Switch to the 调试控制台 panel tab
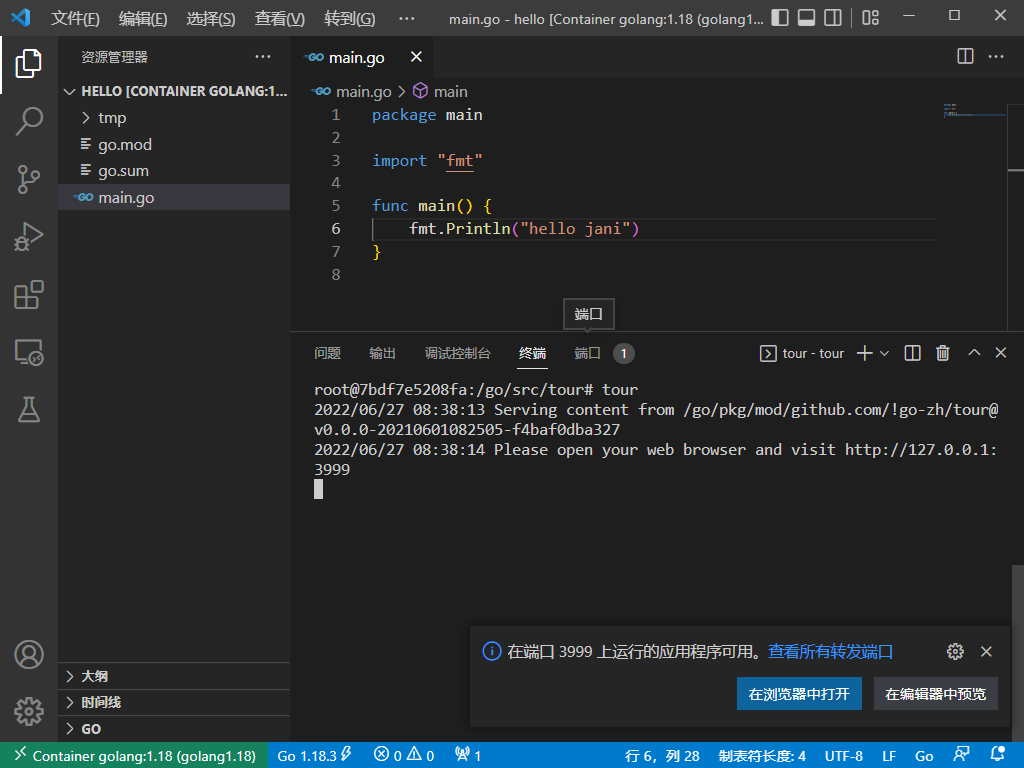The width and height of the screenshot is (1024, 768). tap(457, 353)
